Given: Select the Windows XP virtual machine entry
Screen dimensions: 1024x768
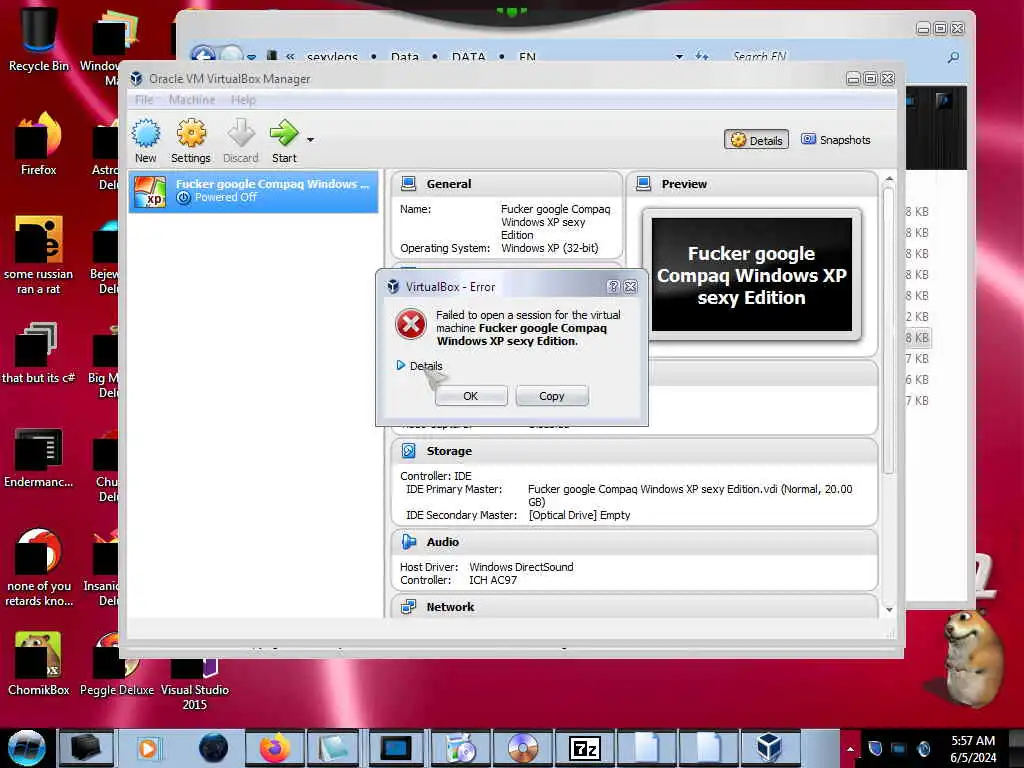Looking at the screenshot, I should pyautogui.click(x=253, y=191).
